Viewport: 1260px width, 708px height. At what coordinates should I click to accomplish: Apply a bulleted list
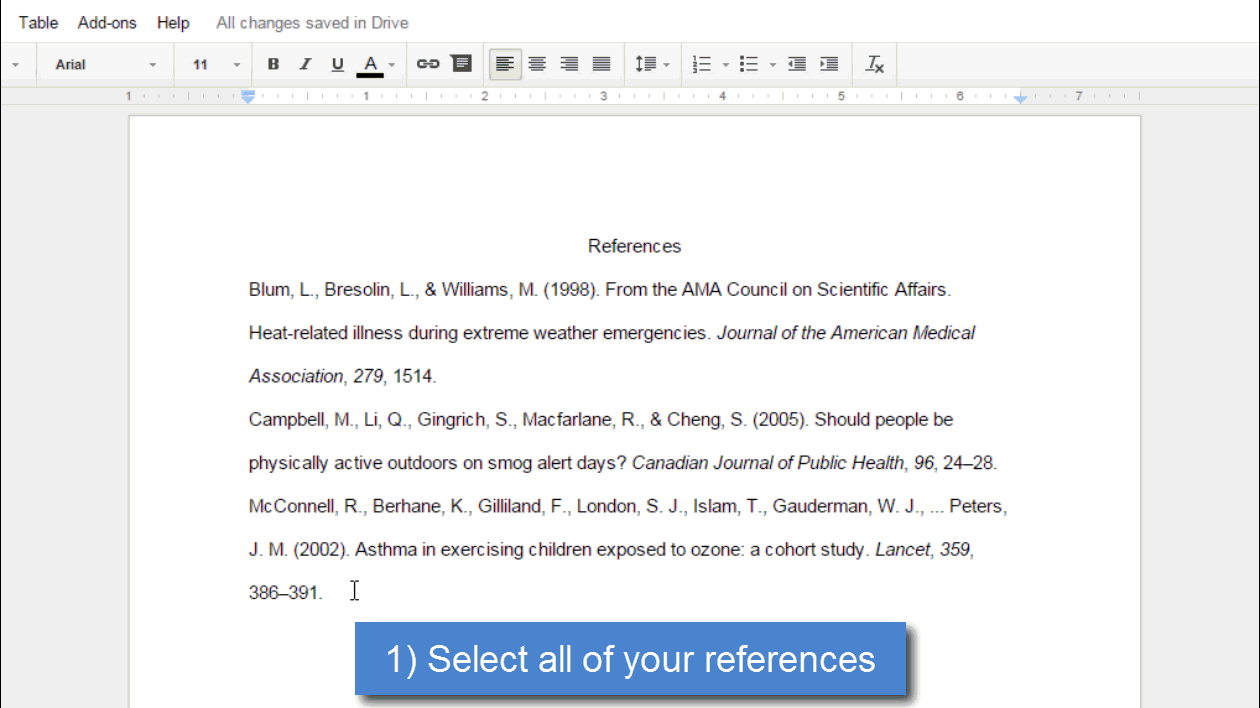pos(748,63)
